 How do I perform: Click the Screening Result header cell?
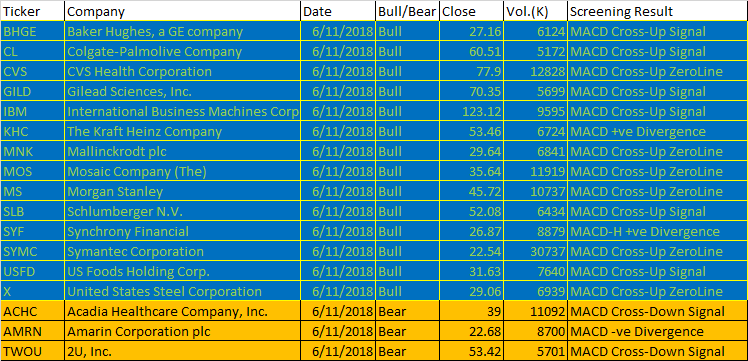[657, 11]
